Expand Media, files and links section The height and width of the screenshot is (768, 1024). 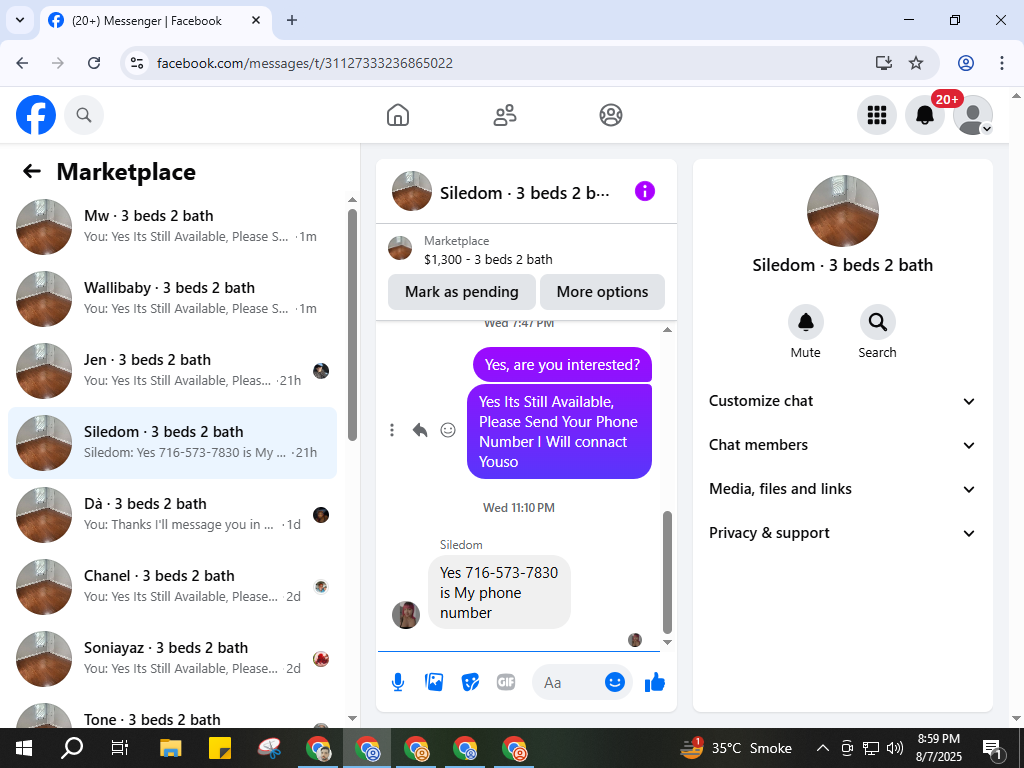tap(842, 489)
